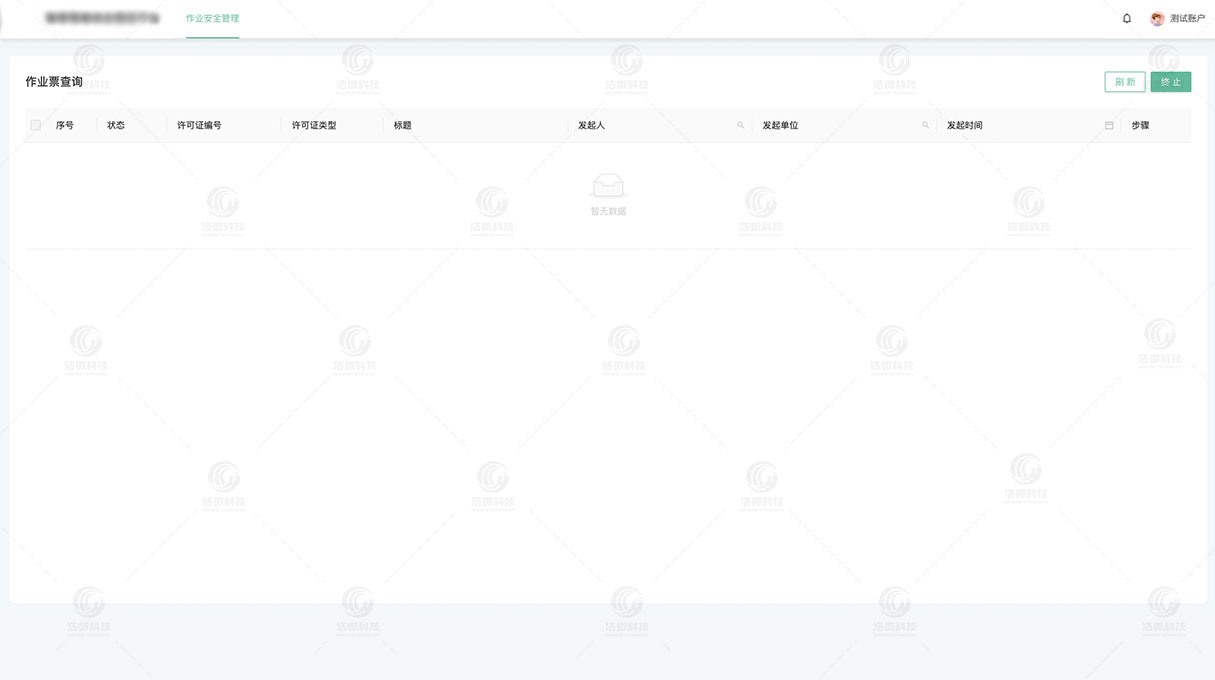Click the 发起人 column search icon
Image resolution: width=1215 pixels, height=680 pixels.
pos(741,125)
